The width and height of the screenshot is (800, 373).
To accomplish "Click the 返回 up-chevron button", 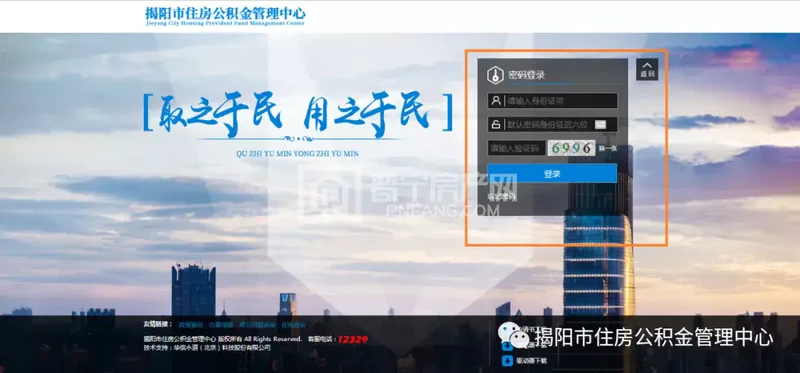I will click(x=647, y=69).
